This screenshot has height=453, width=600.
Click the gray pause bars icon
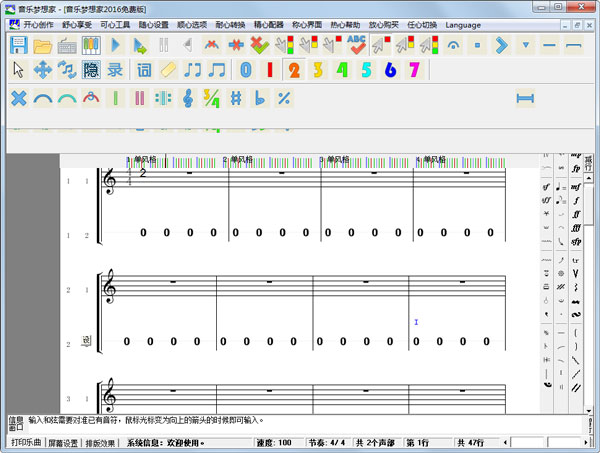coord(164,45)
